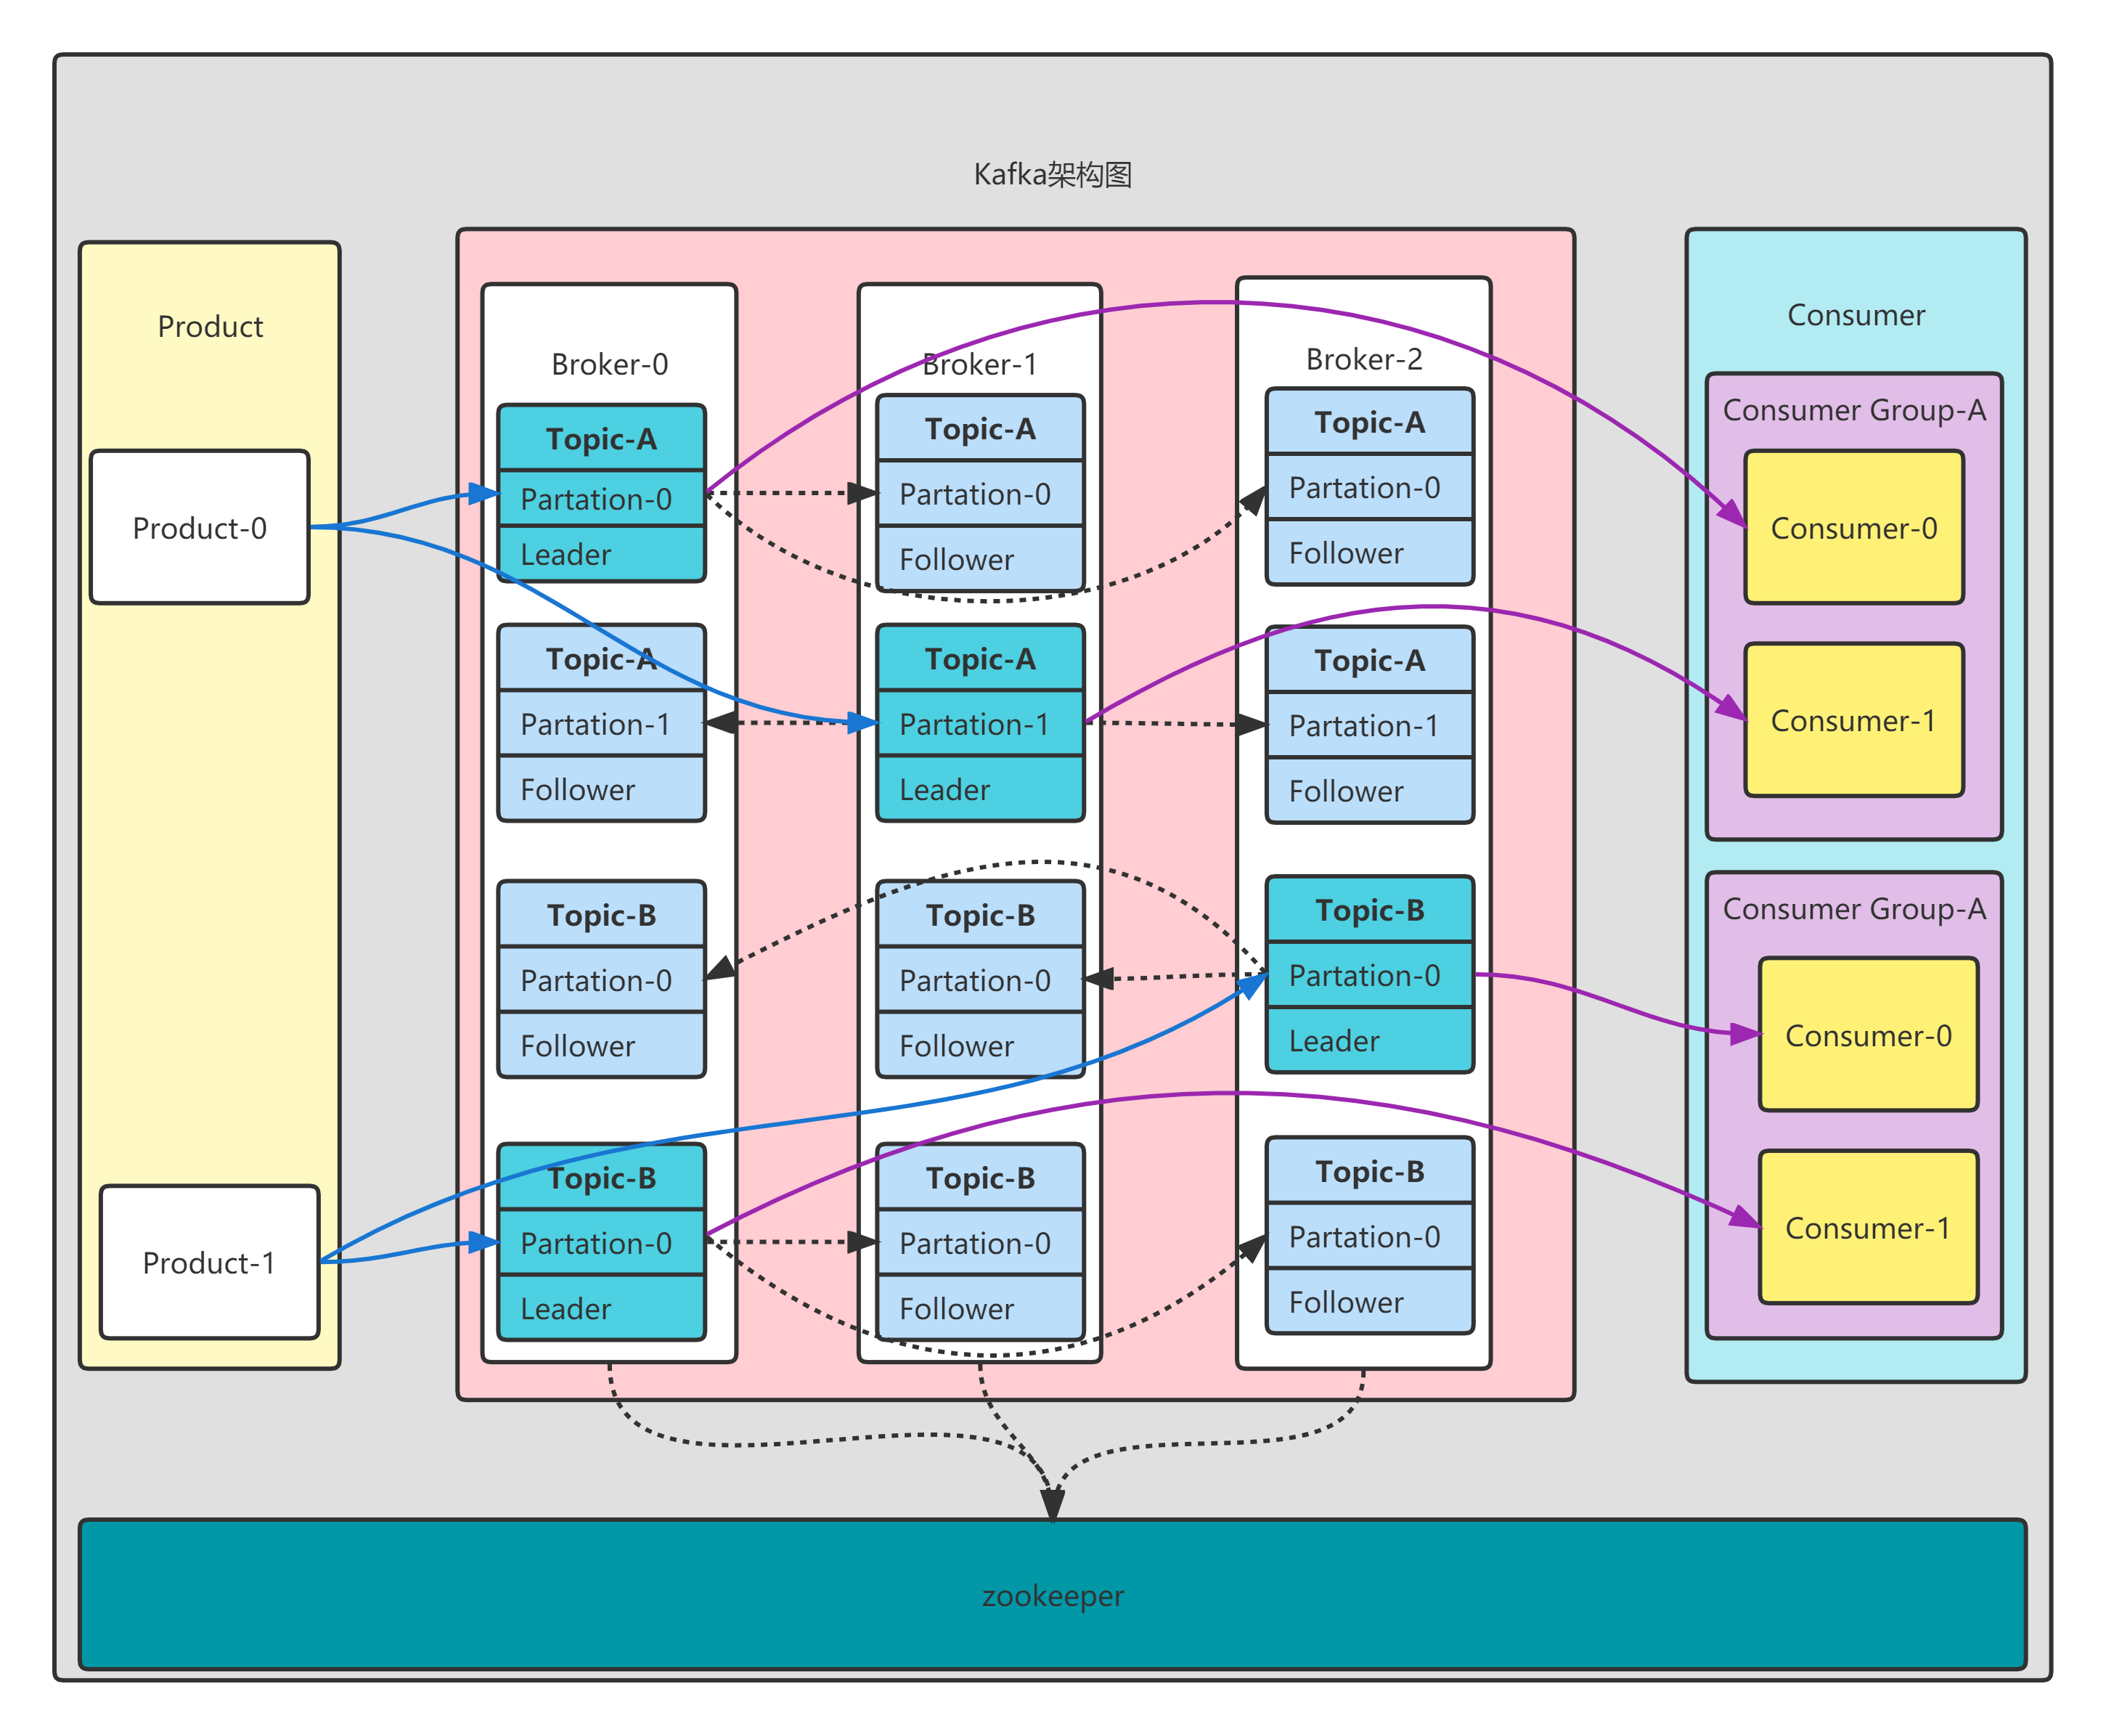This screenshot has height=1736, width=2106.
Task: Click the Product-0 producer box
Action: point(199,527)
